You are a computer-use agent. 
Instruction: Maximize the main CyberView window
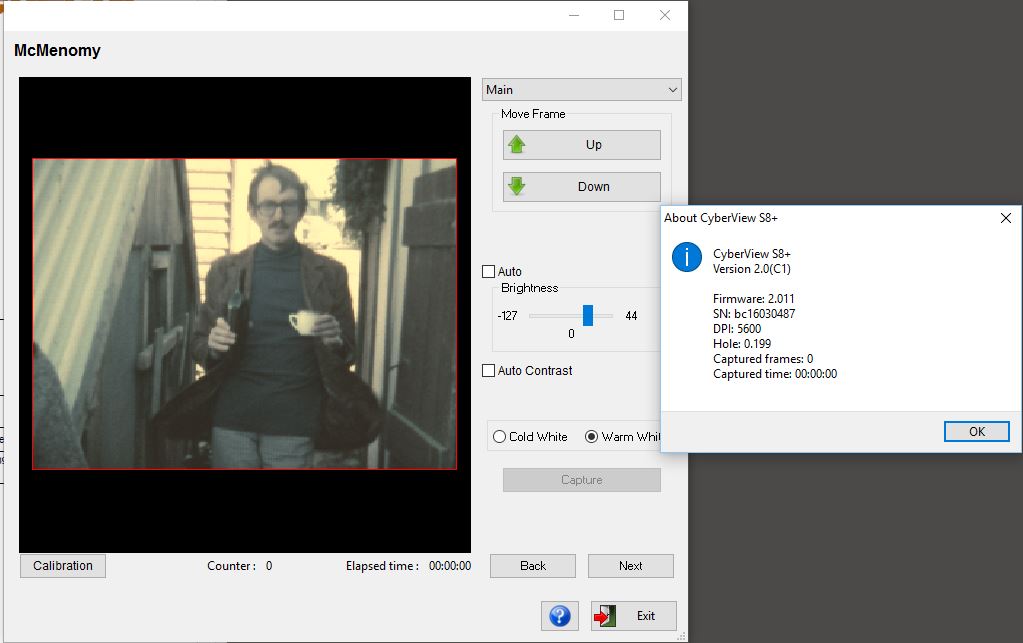619,15
